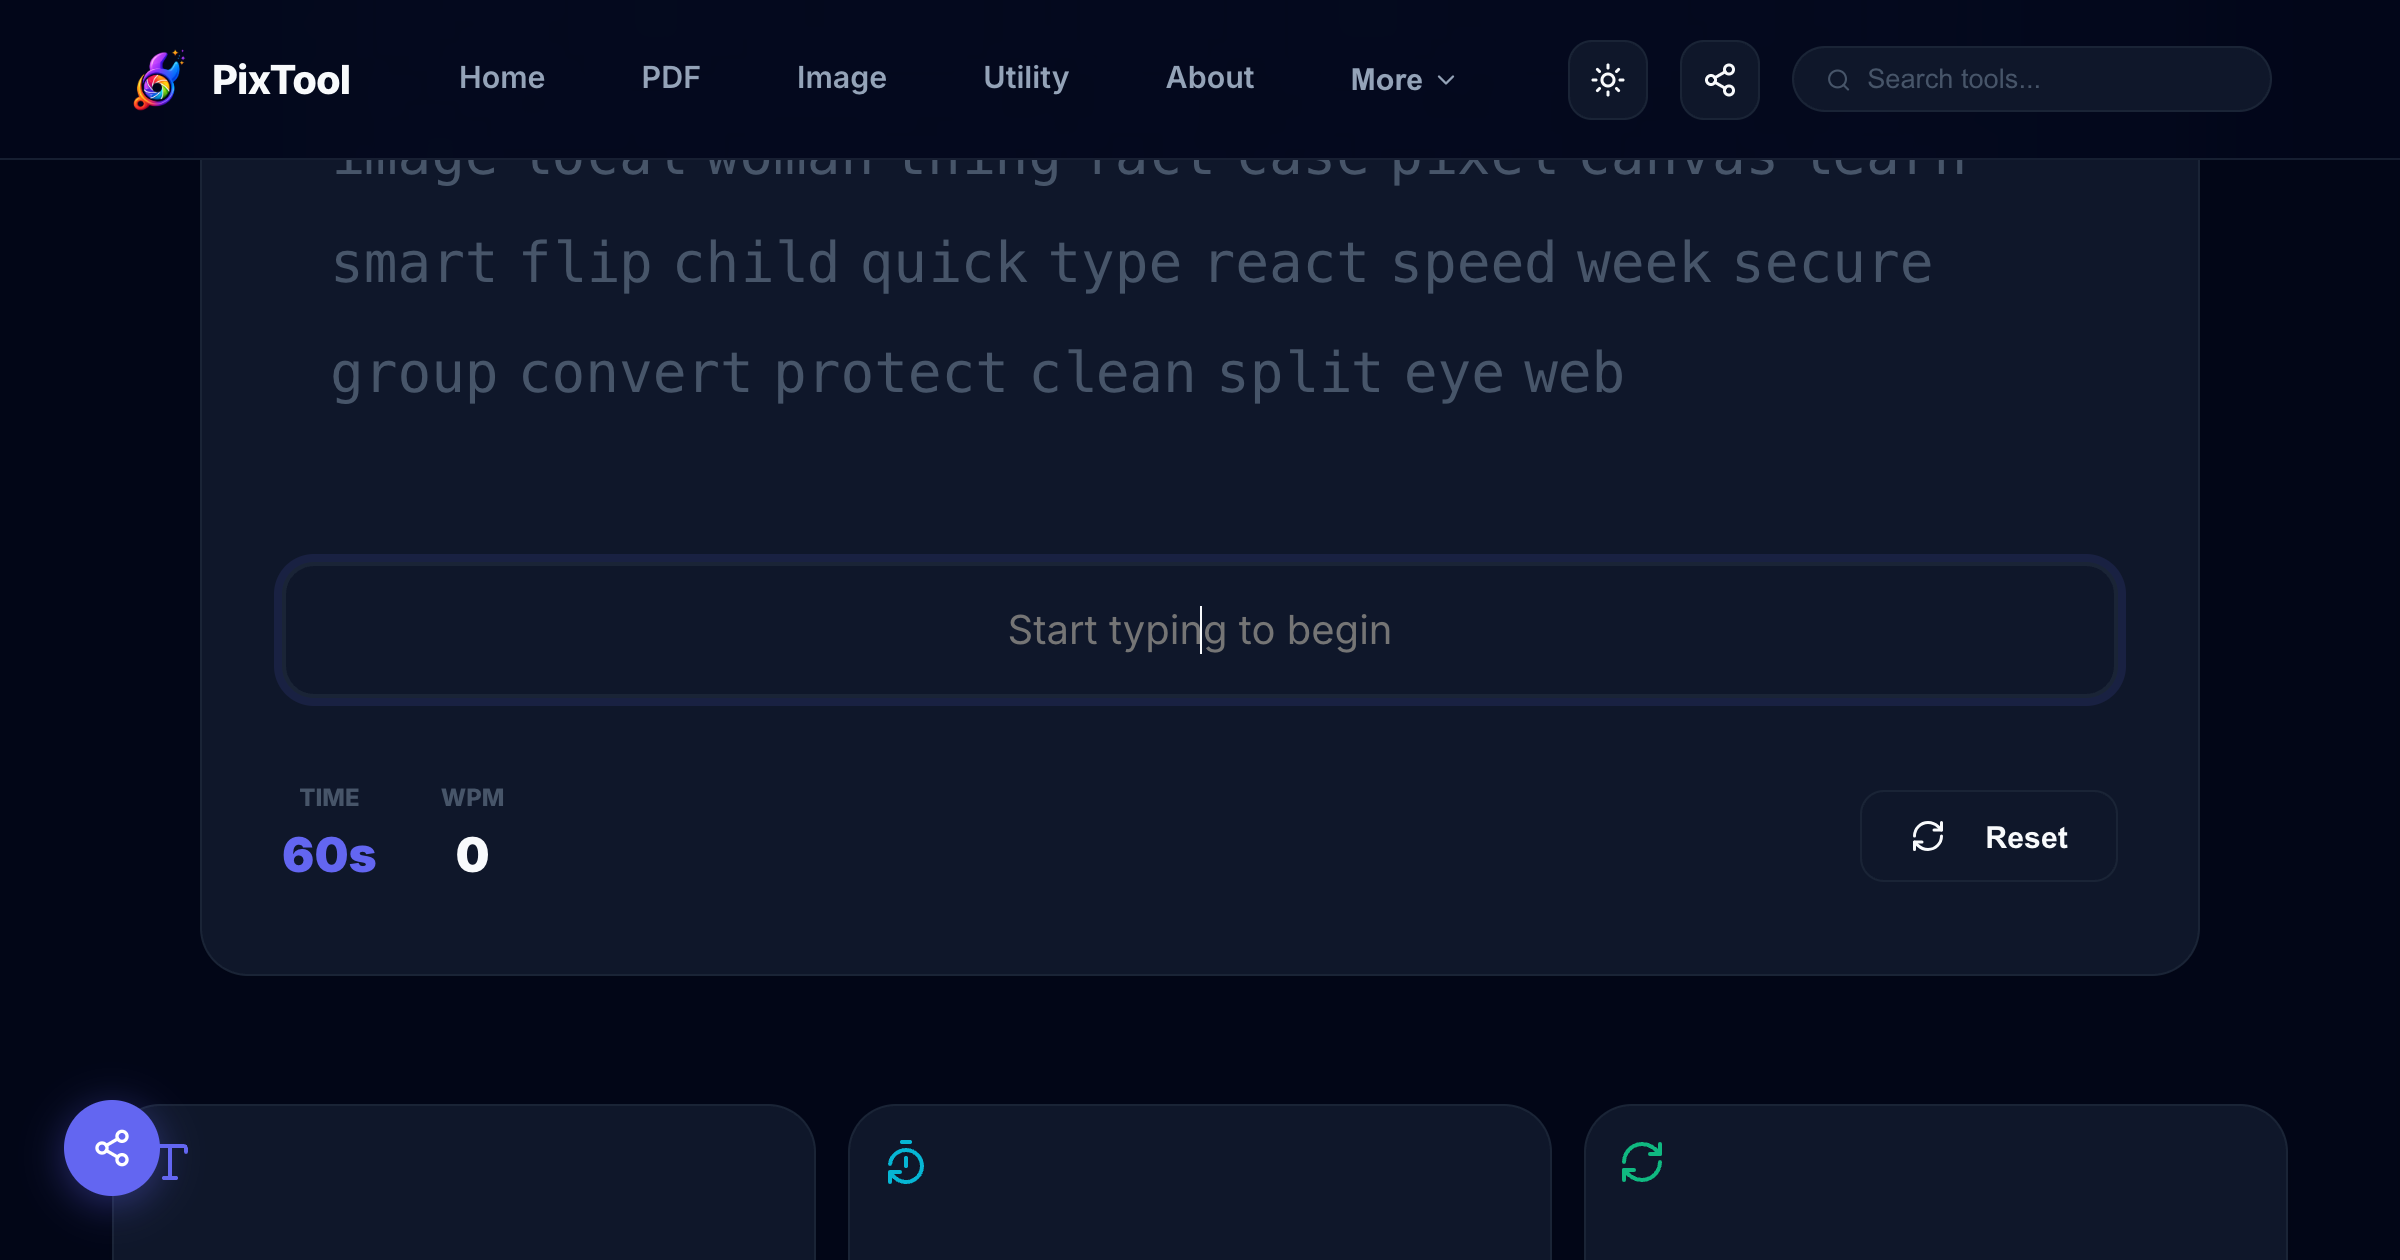Click the magnifier icon in the search box
Screen dimensions: 2400x1260
[1838, 80]
